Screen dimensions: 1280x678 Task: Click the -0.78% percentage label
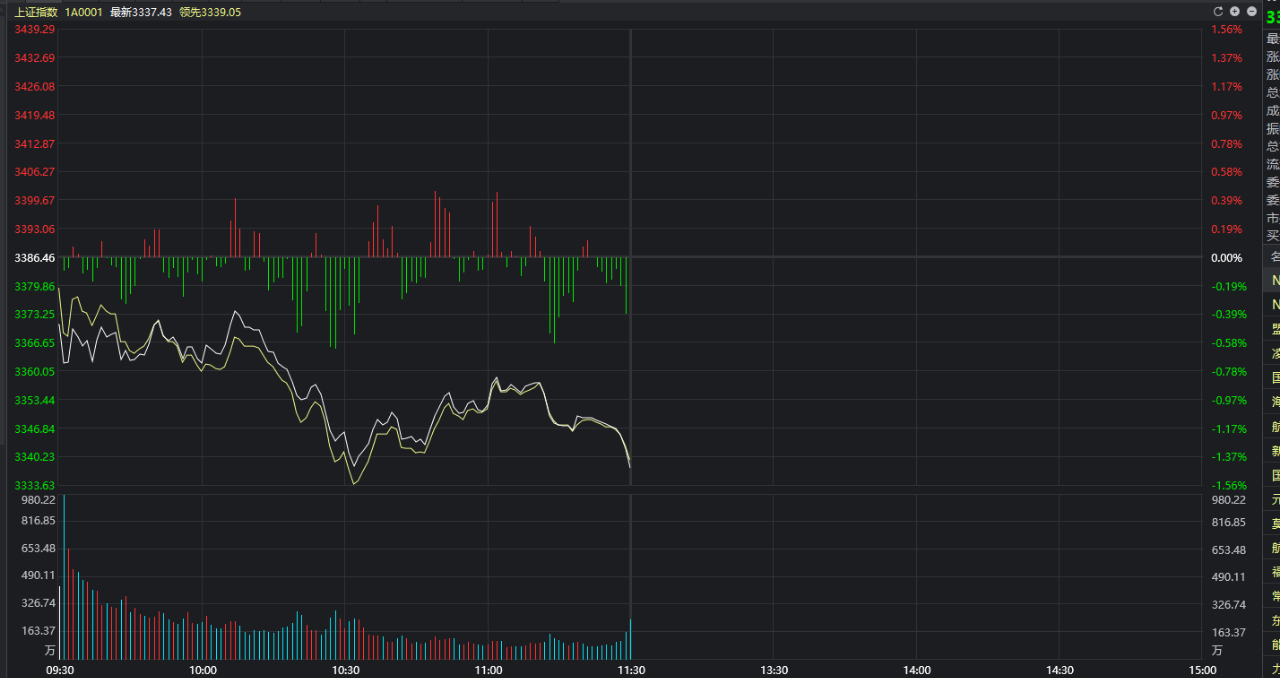pos(1228,371)
